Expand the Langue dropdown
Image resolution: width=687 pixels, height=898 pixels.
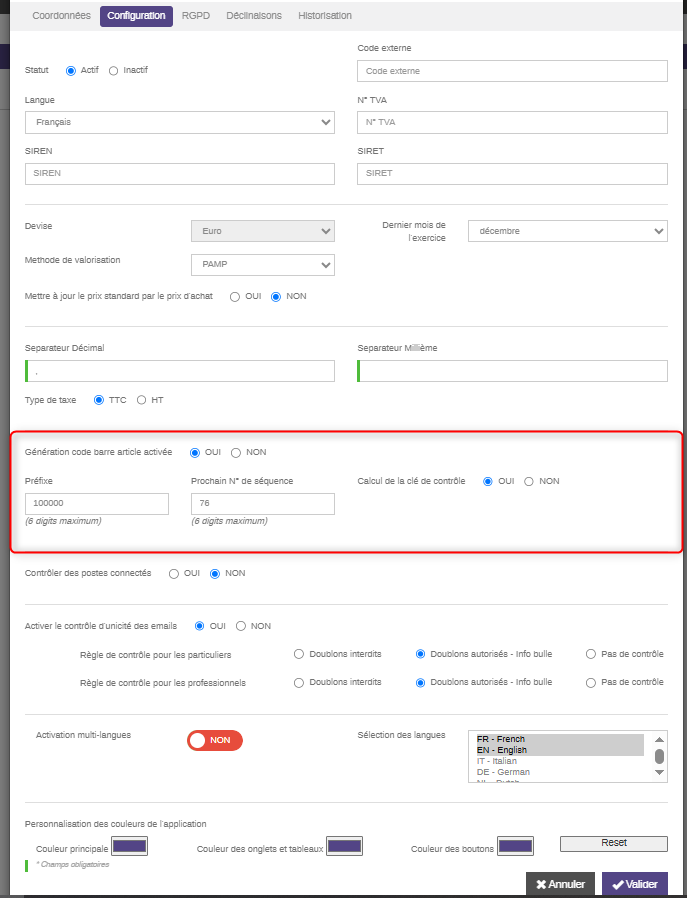[180, 122]
